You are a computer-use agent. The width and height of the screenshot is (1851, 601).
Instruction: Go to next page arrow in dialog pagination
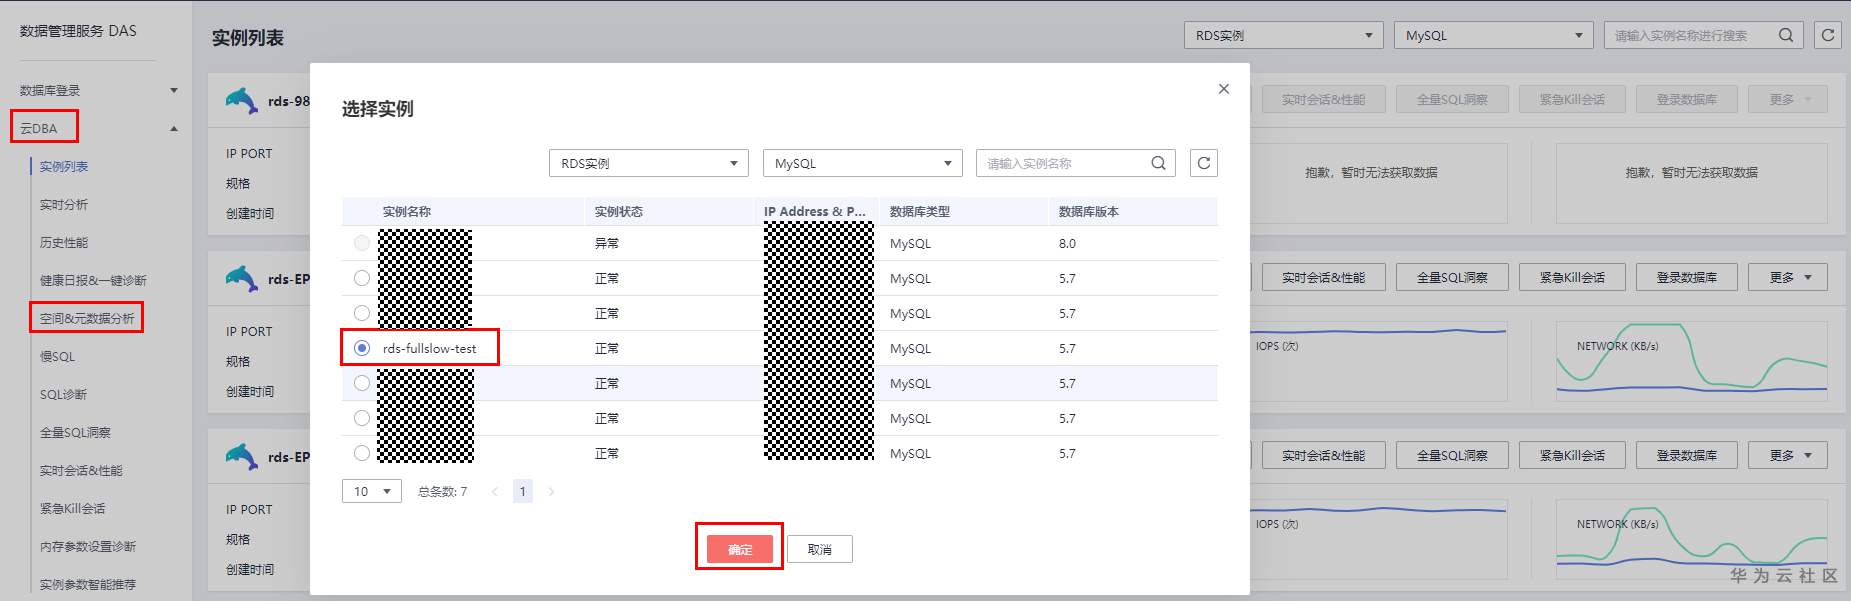coord(551,491)
